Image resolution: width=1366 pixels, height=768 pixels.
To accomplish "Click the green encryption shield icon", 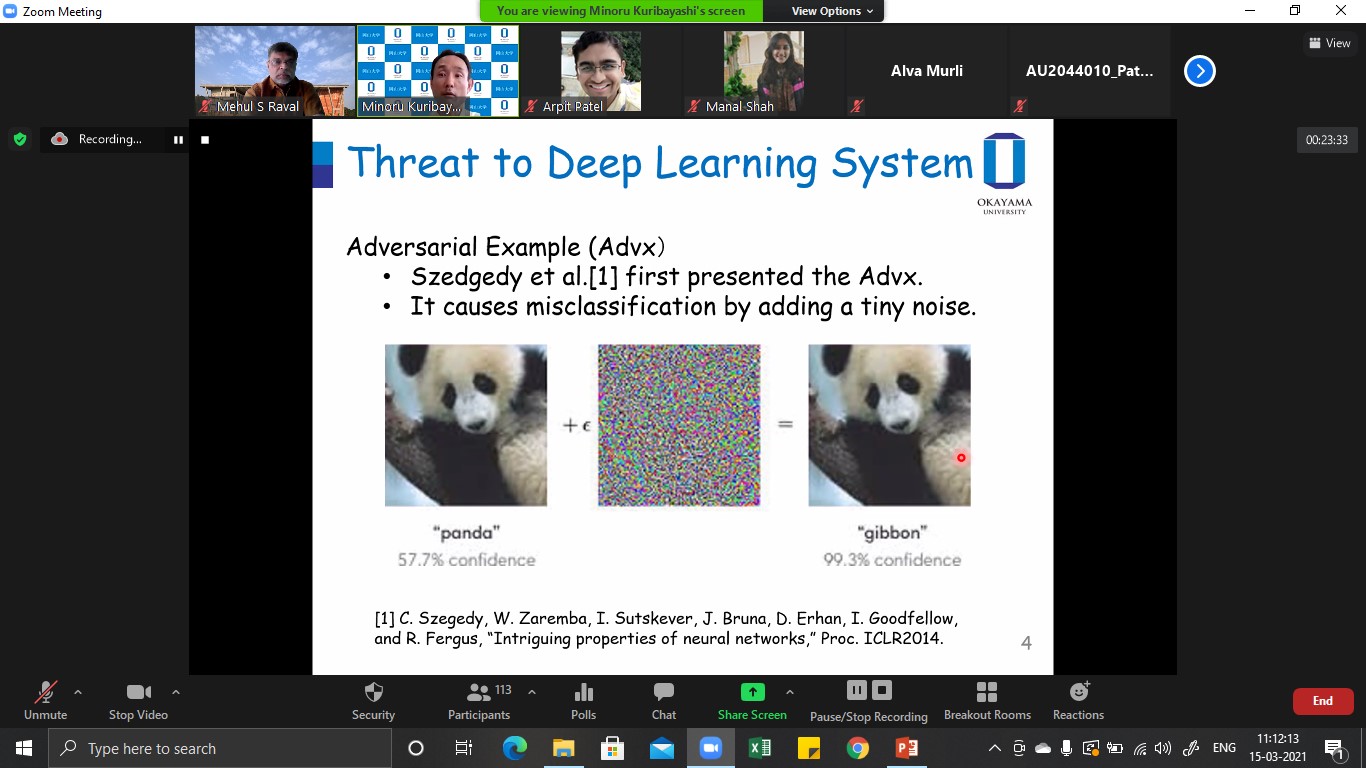I will click(x=19, y=139).
